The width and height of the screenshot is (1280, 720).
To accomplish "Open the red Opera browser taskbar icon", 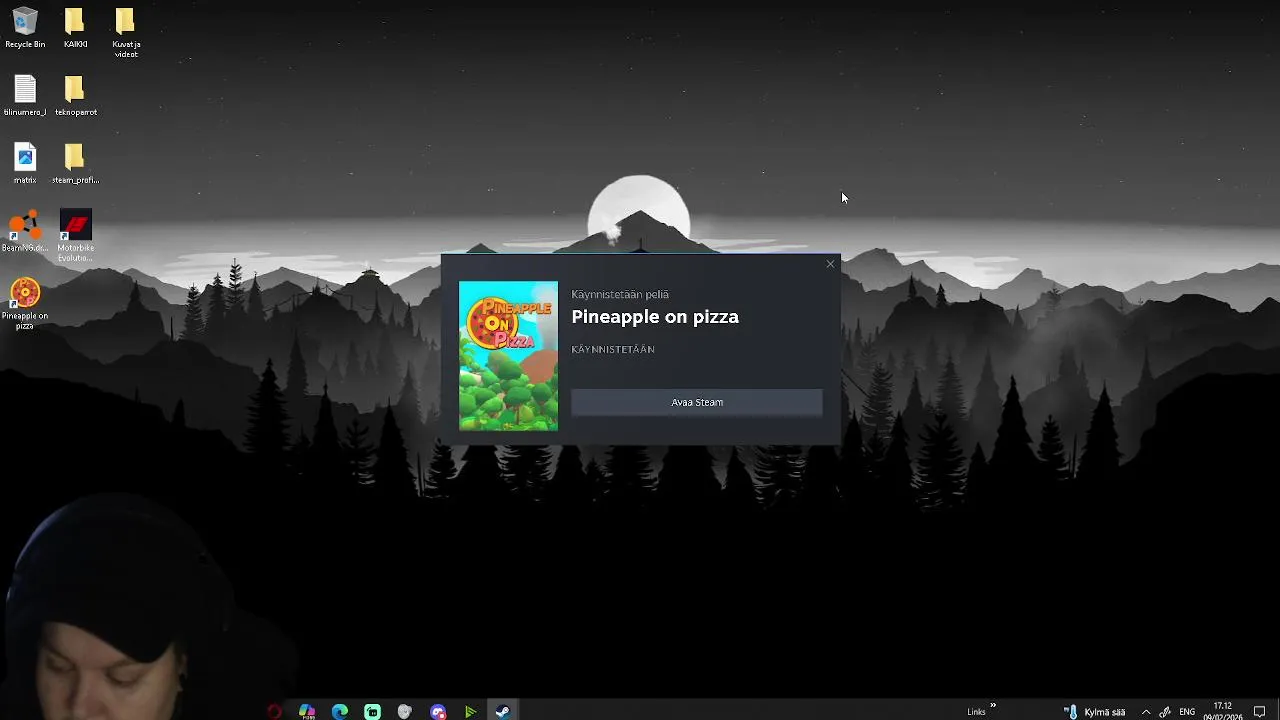I will click(274, 712).
